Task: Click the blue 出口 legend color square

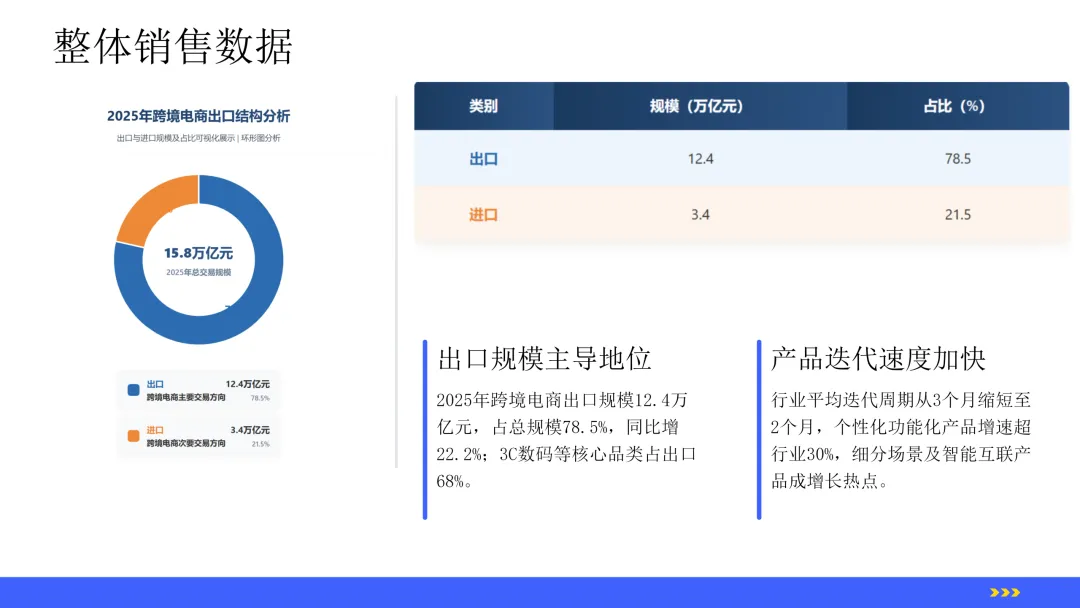Action: pyautogui.click(x=134, y=390)
